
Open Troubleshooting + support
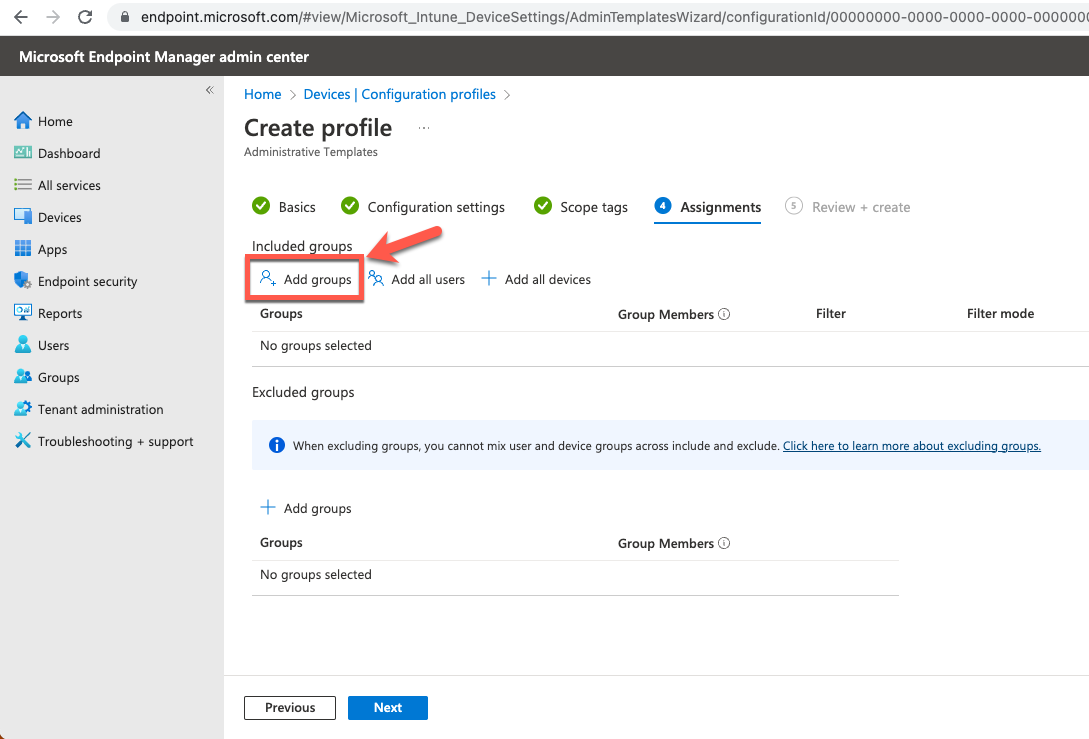click(x=115, y=441)
